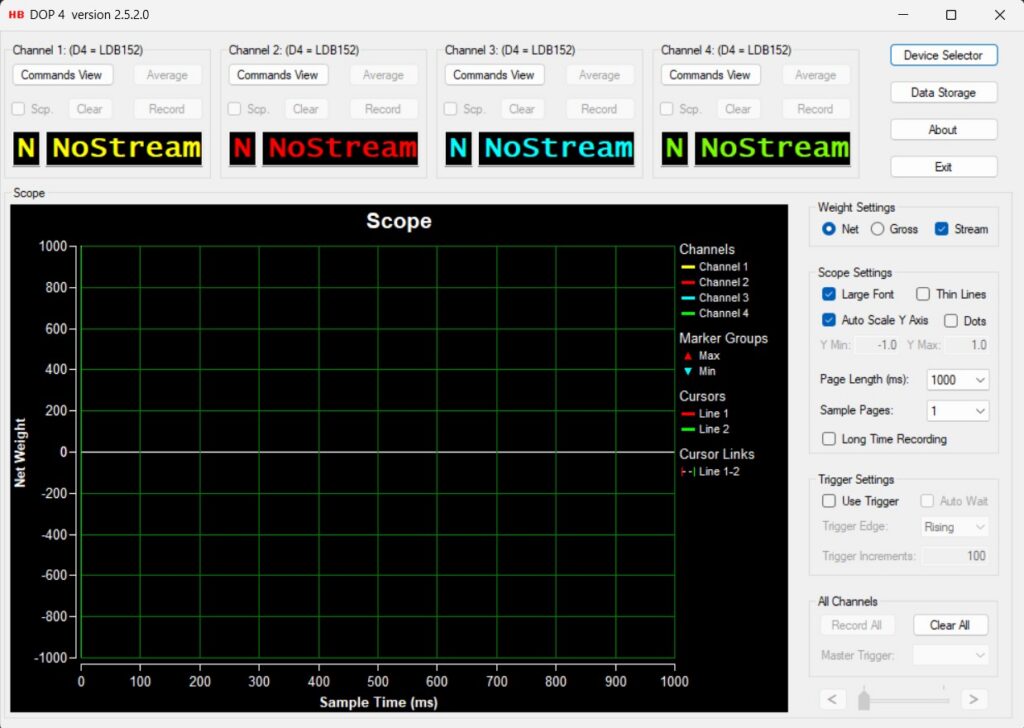Image resolution: width=1024 pixels, height=728 pixels.
Task: Enable the Use Trigger checkbox
Action: tap(828, 501)
